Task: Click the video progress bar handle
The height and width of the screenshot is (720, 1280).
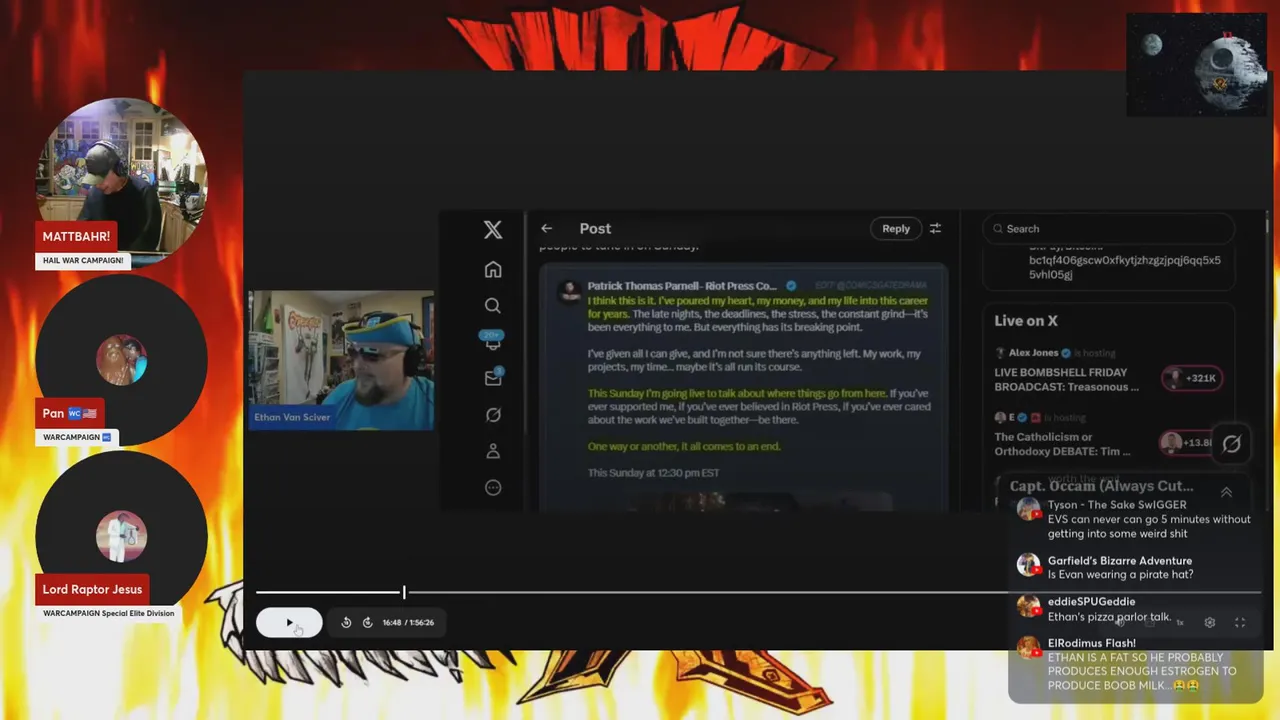Action: tap(404, 593)
